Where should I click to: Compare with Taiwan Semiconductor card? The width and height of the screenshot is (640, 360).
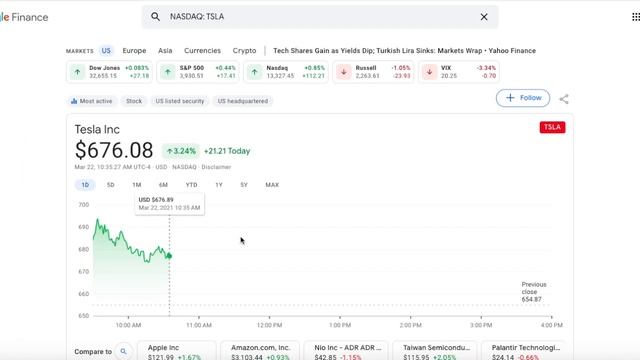435,351
